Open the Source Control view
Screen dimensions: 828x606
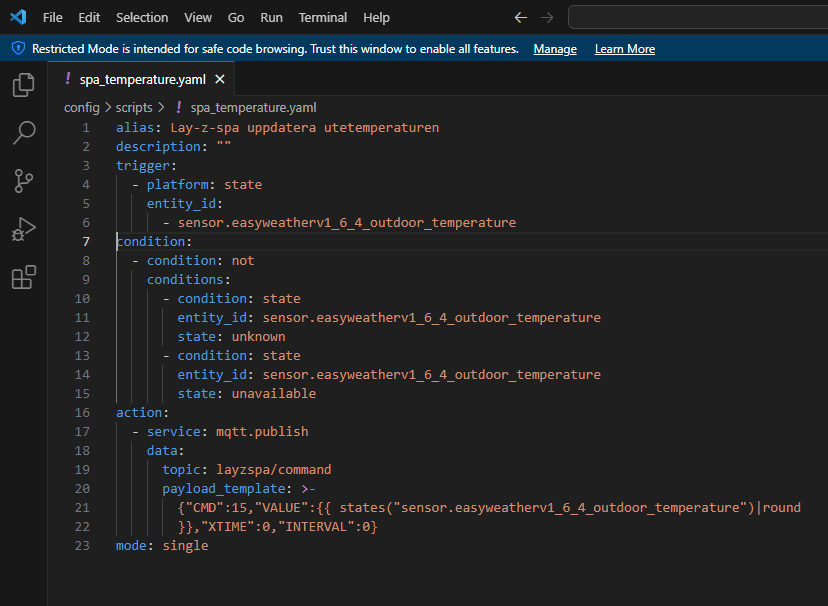click(23, 181)
